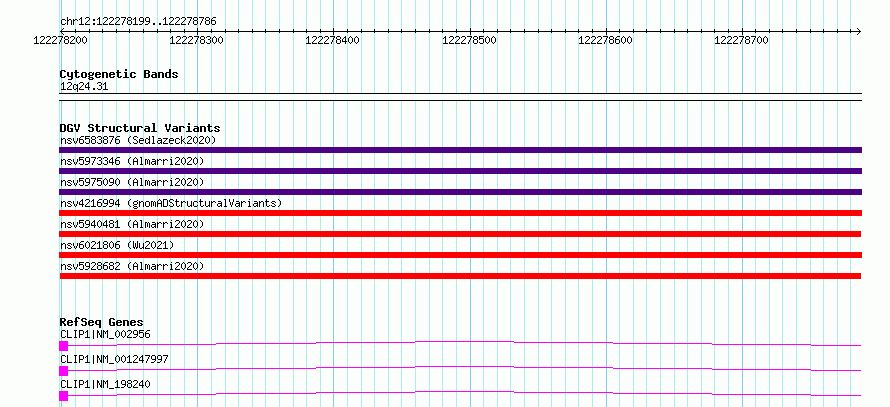This screenshot has height=407, width=890.
Task: Click the intron line of CLIP1|NM_001247997
Action: [x=464, y=368]
